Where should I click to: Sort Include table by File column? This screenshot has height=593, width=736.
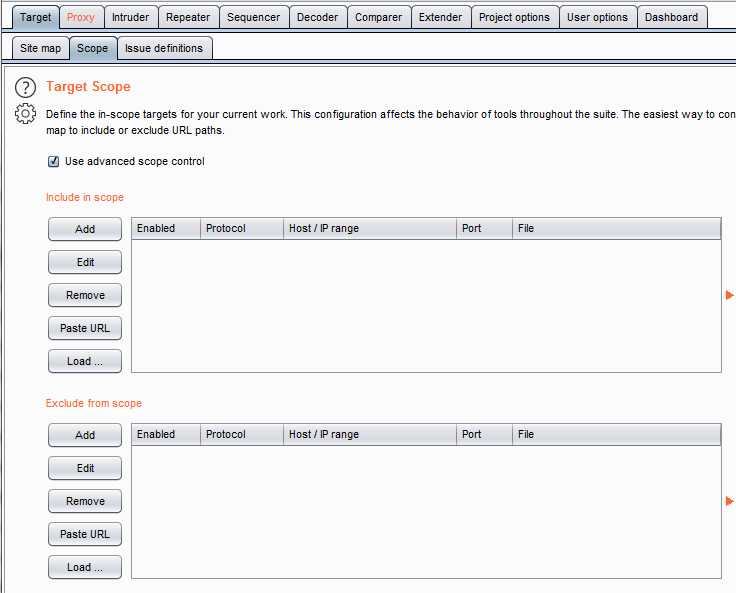tap(617, 229)
